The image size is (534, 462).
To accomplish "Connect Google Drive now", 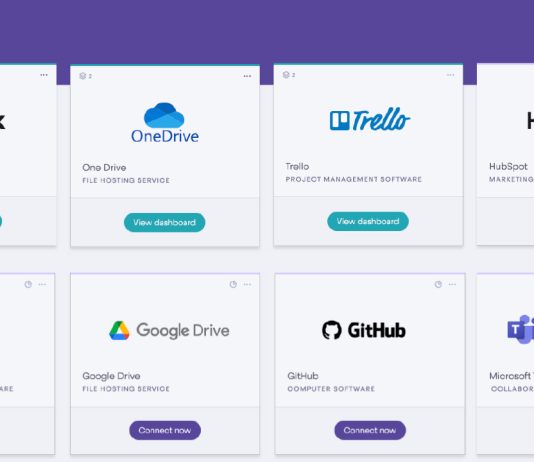I will [165, 430].
